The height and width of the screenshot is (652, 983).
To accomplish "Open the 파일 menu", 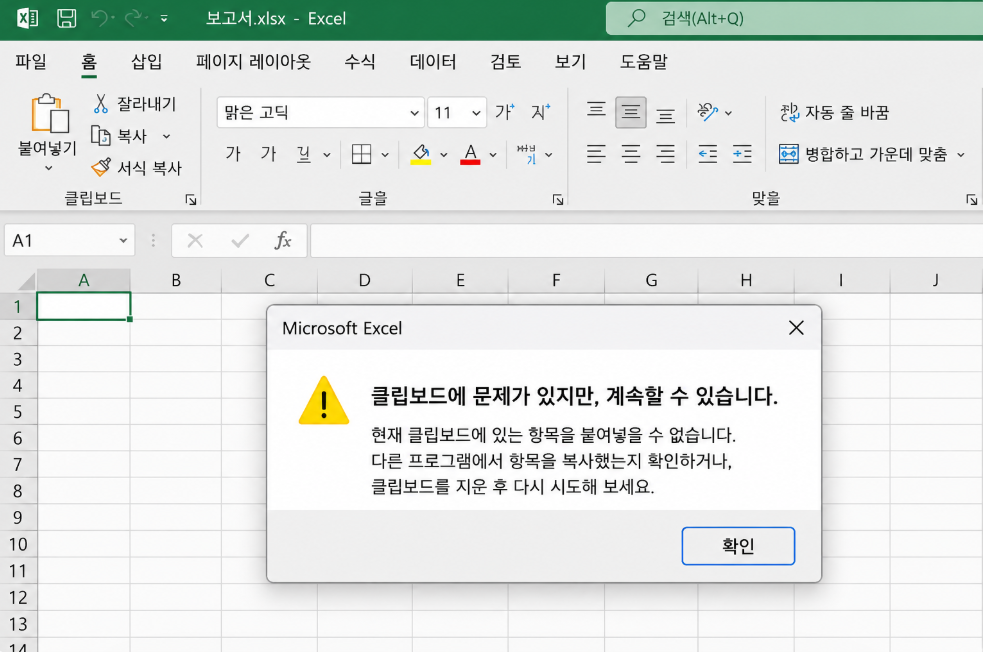I will tap(31, 61).
